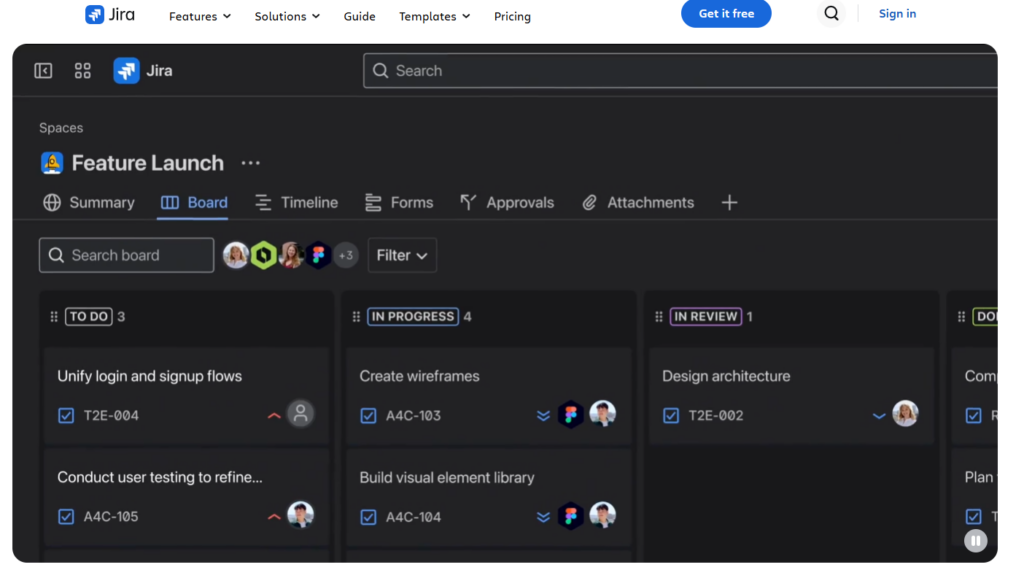The height and width of the screenshot is (578, 1024).
Task: Toggle the task checkbox for A4C-105
Action: coord(66,517)
